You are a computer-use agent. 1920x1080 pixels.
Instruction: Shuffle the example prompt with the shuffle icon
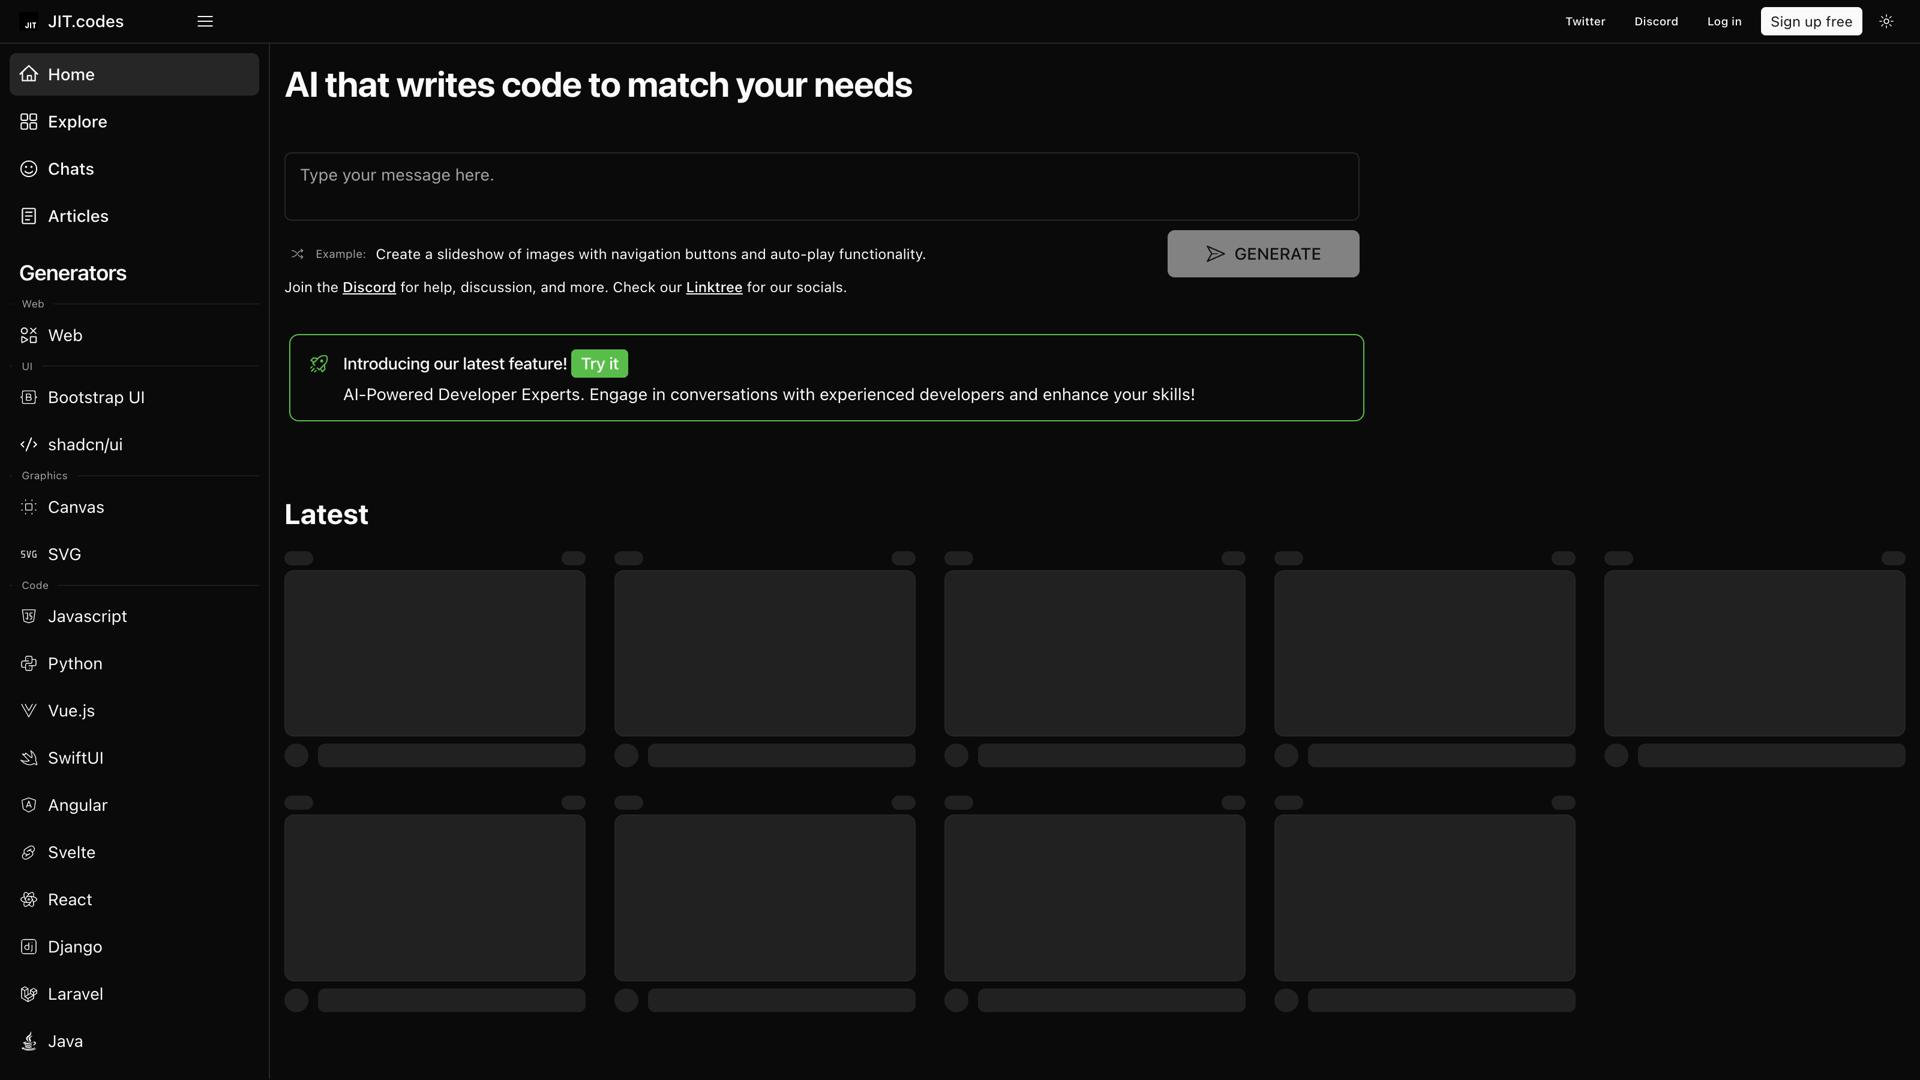point(296,254)
